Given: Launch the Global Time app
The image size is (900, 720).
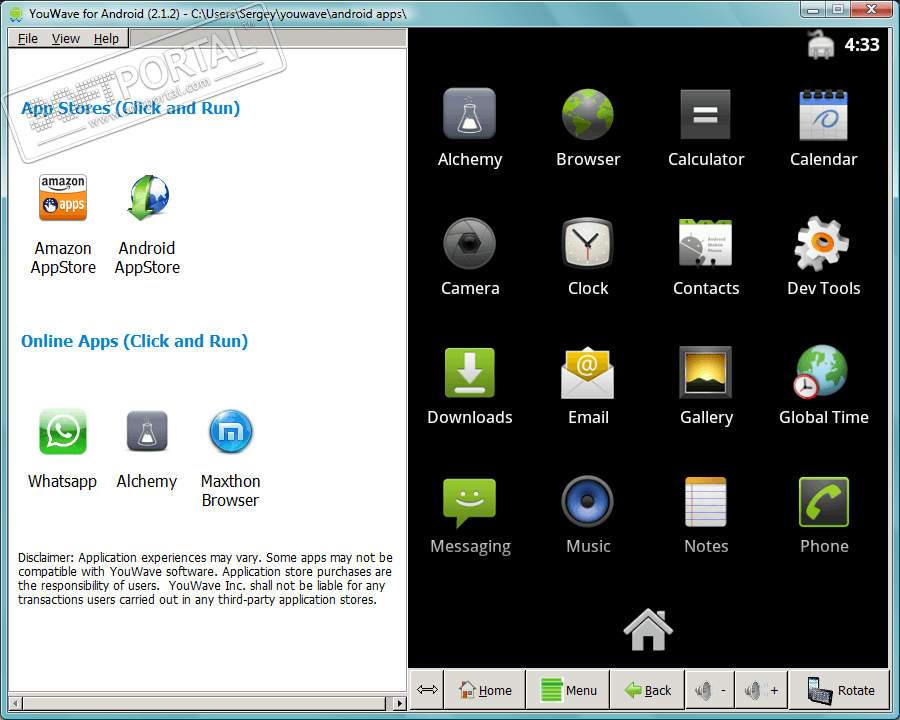Looking at the screenshot, I should click(x=821, y=371).
